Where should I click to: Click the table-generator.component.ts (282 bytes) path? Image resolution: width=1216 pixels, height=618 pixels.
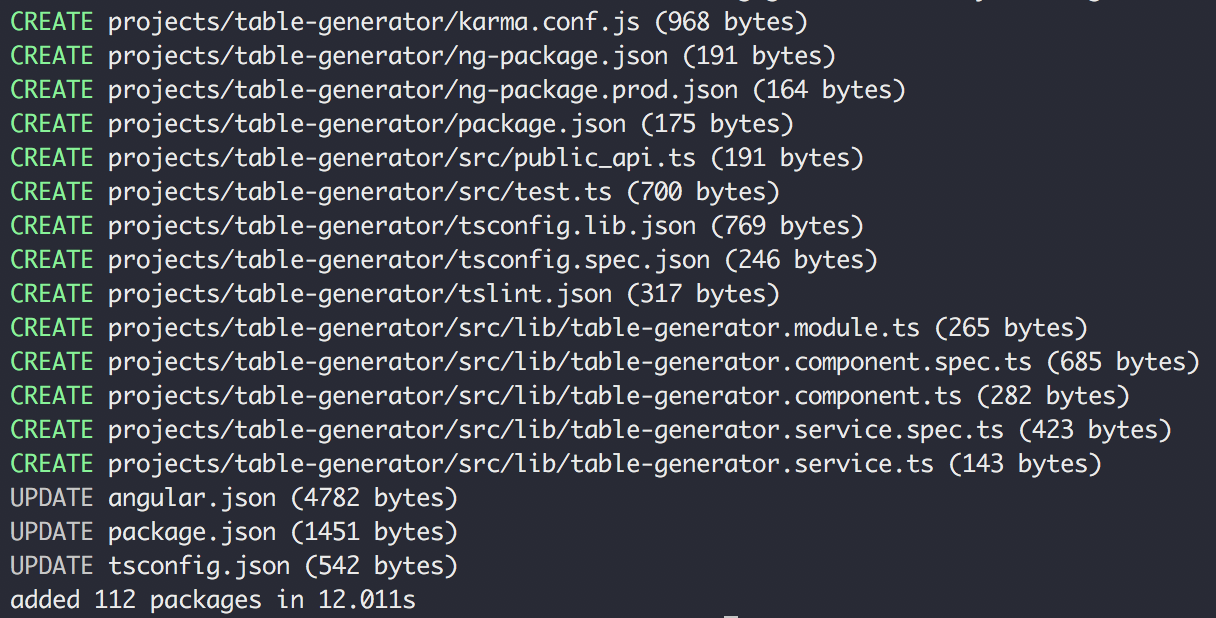tap(535, 396)
